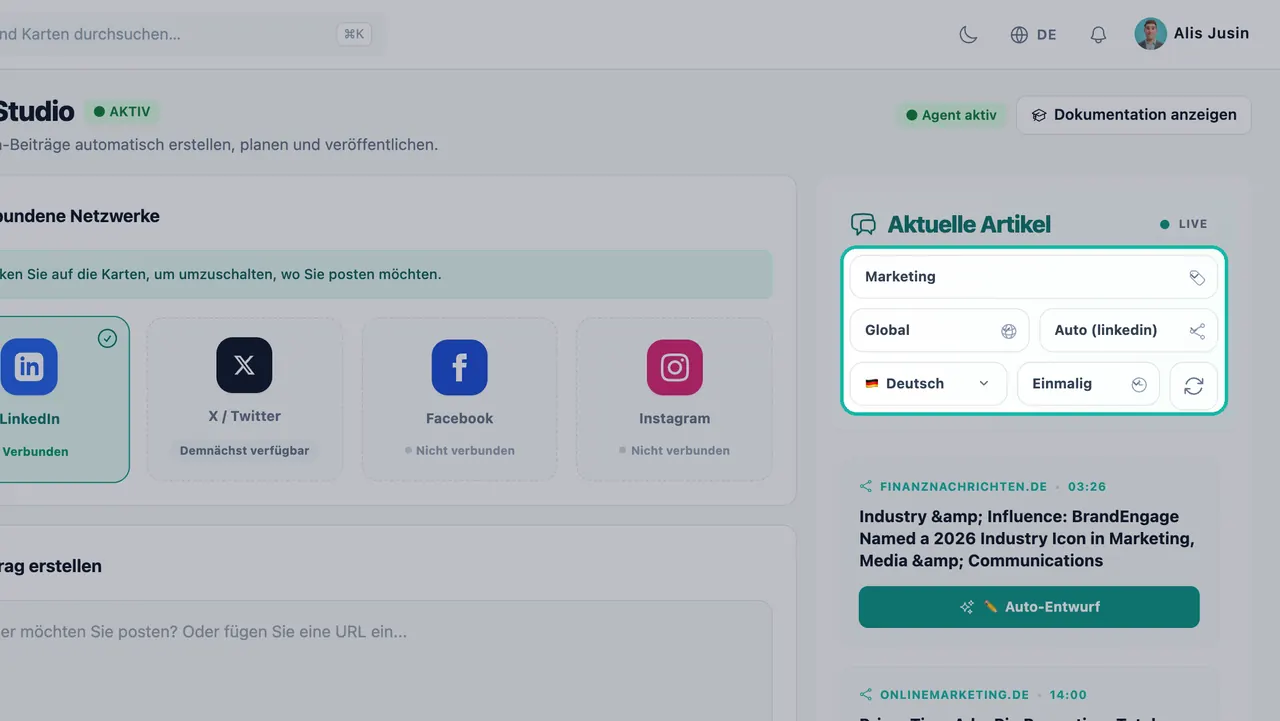The height and width of the screenshot is (721, 1280).
Task: Open the Auto (linkedin) selector
Action: point(1128,330)
